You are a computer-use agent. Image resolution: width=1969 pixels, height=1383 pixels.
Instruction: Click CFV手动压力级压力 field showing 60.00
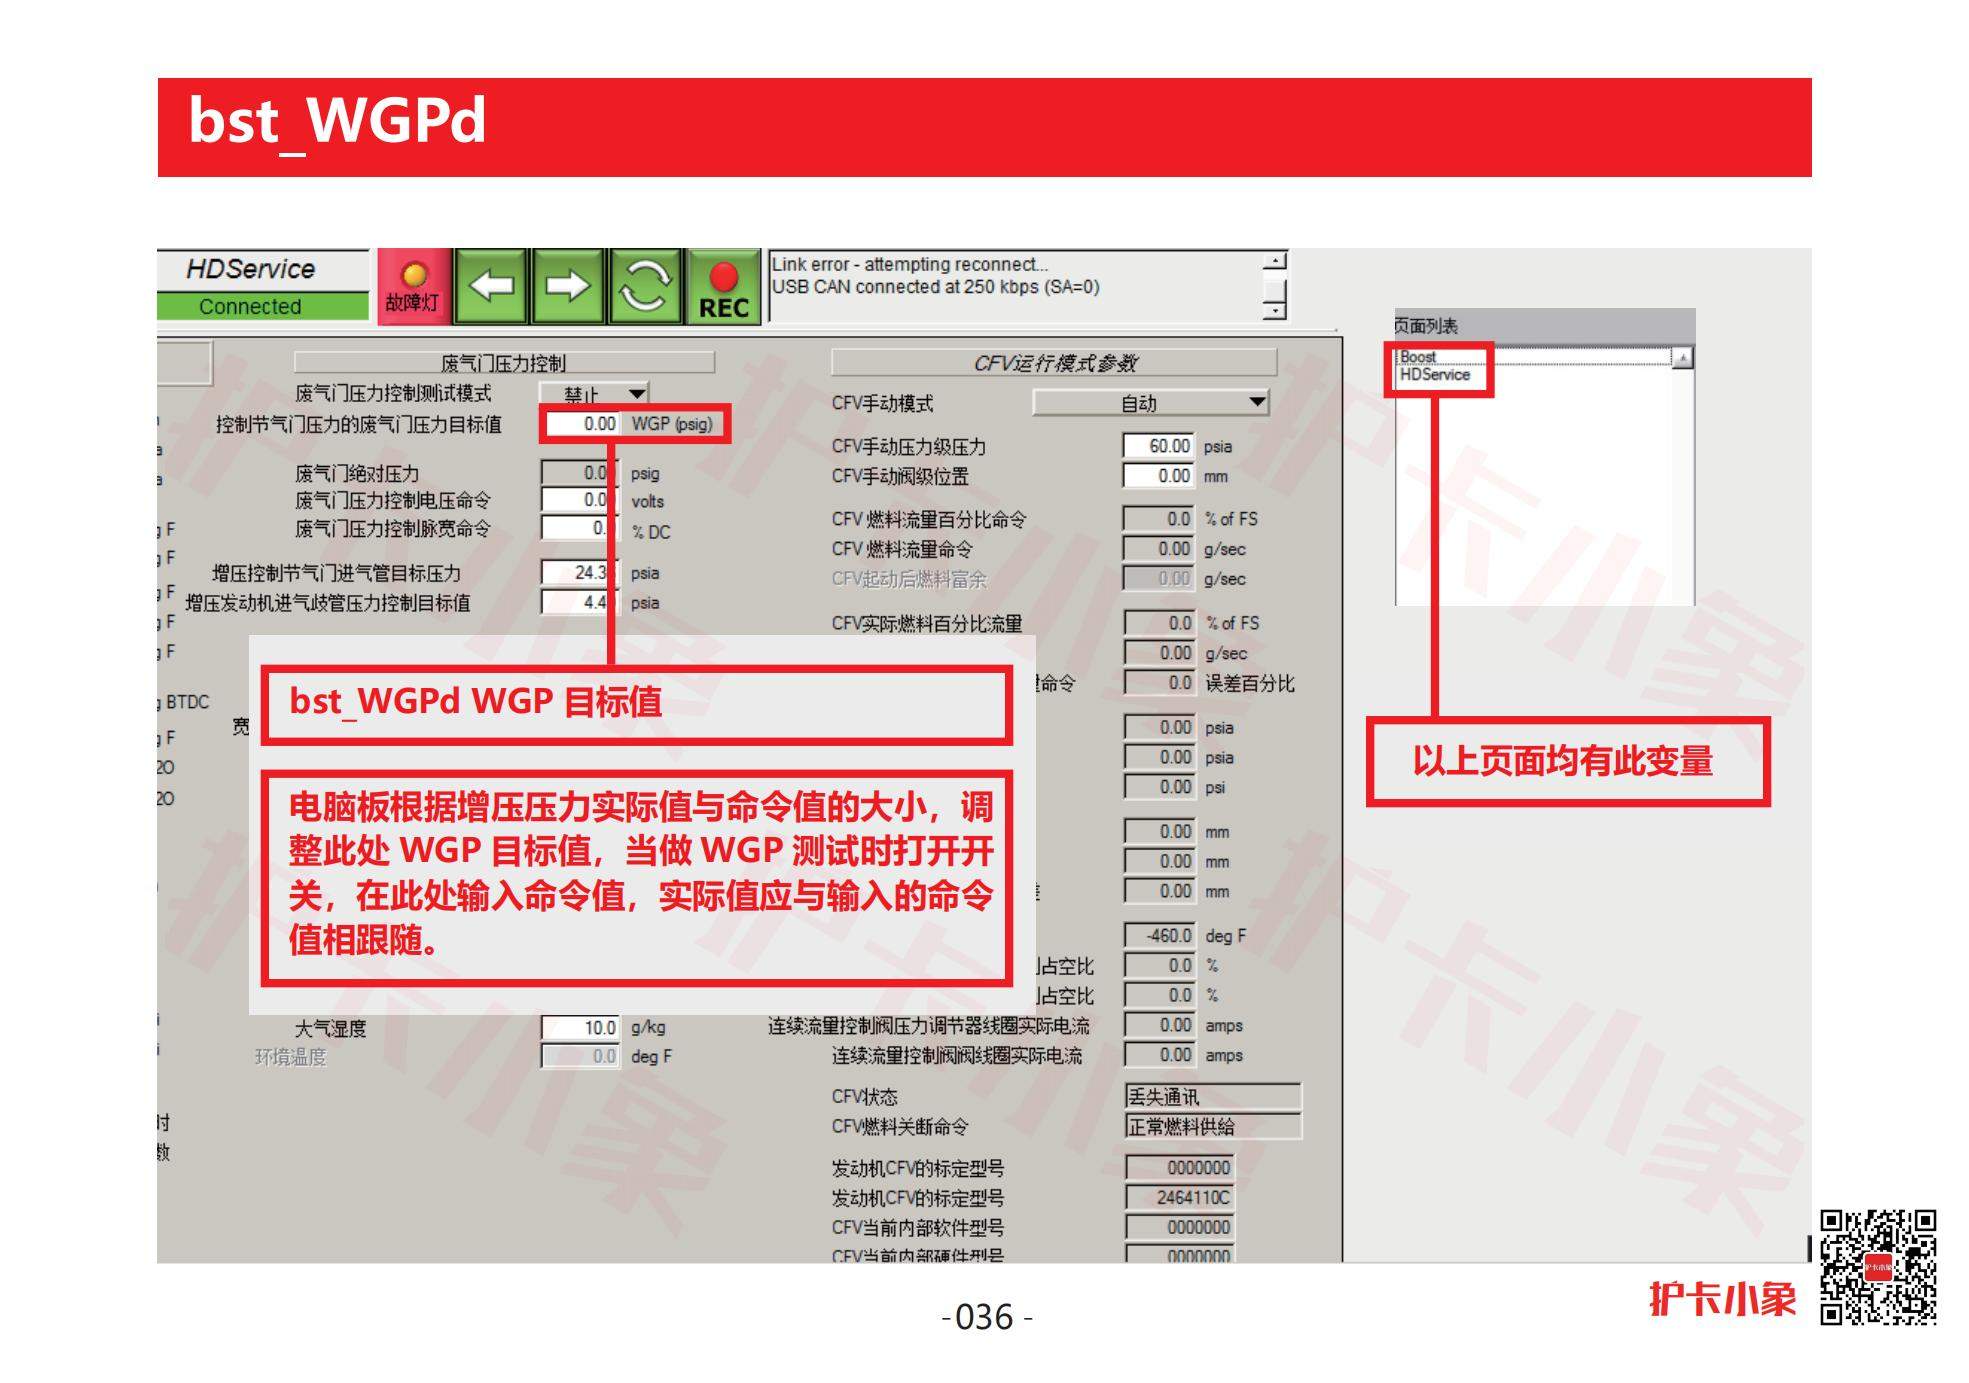click(x=1158, y=446)
